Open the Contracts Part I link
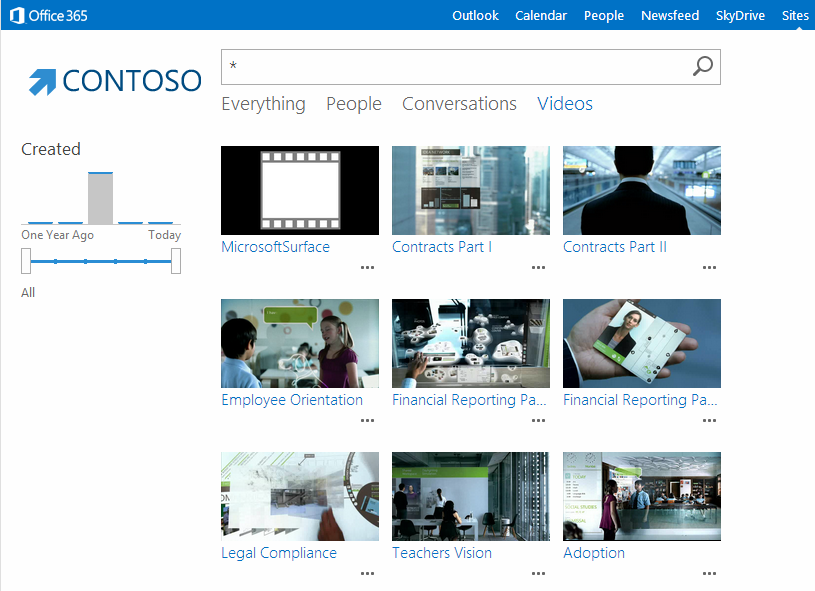 pyautogui.click(x=442, y=247)
